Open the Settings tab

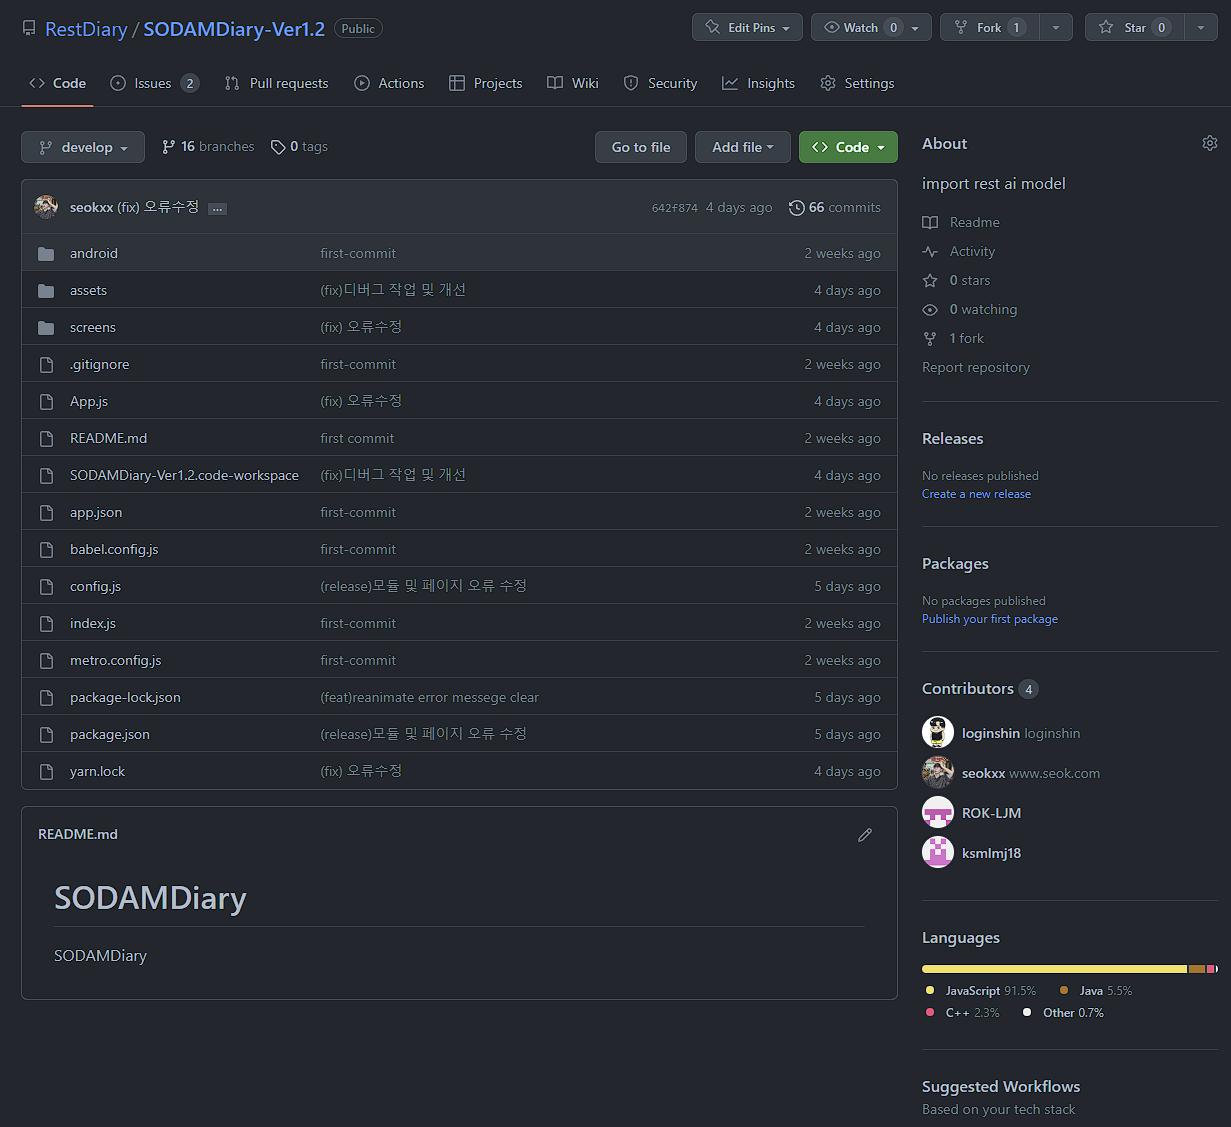(857, 83)
